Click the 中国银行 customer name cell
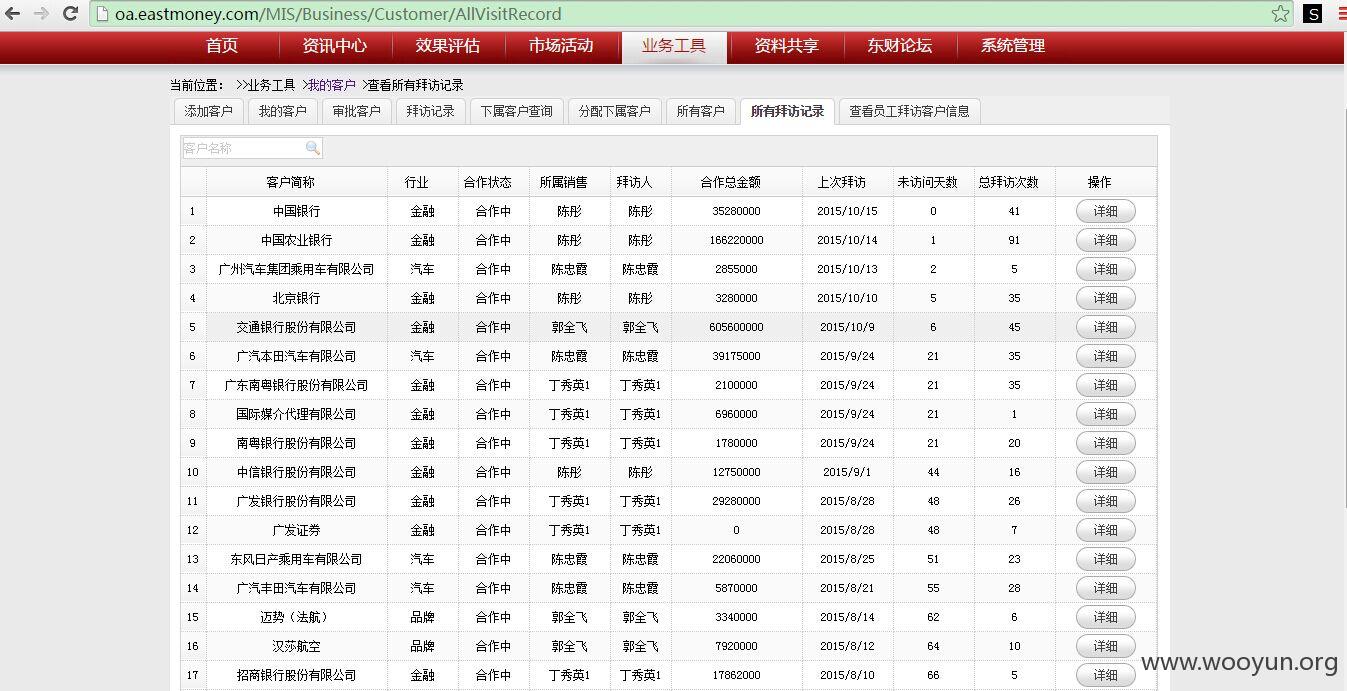The height and width of the screenshot is (691, 1347). [x=297, y=211]
